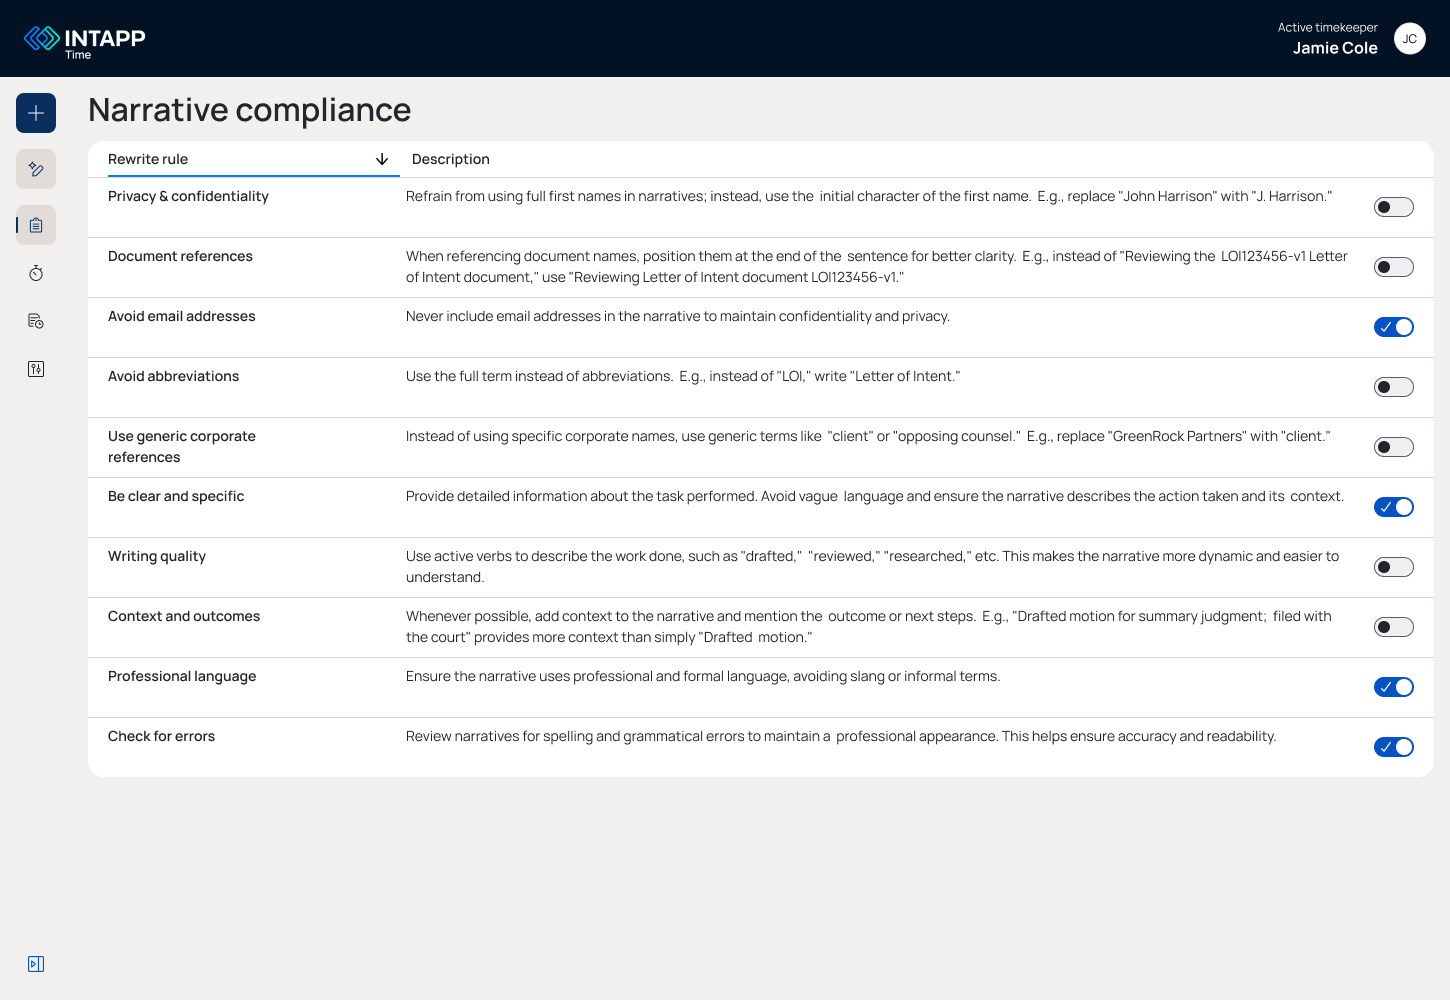
Task: Open the magic pen icon in sidebar
Action: (36, 169)
